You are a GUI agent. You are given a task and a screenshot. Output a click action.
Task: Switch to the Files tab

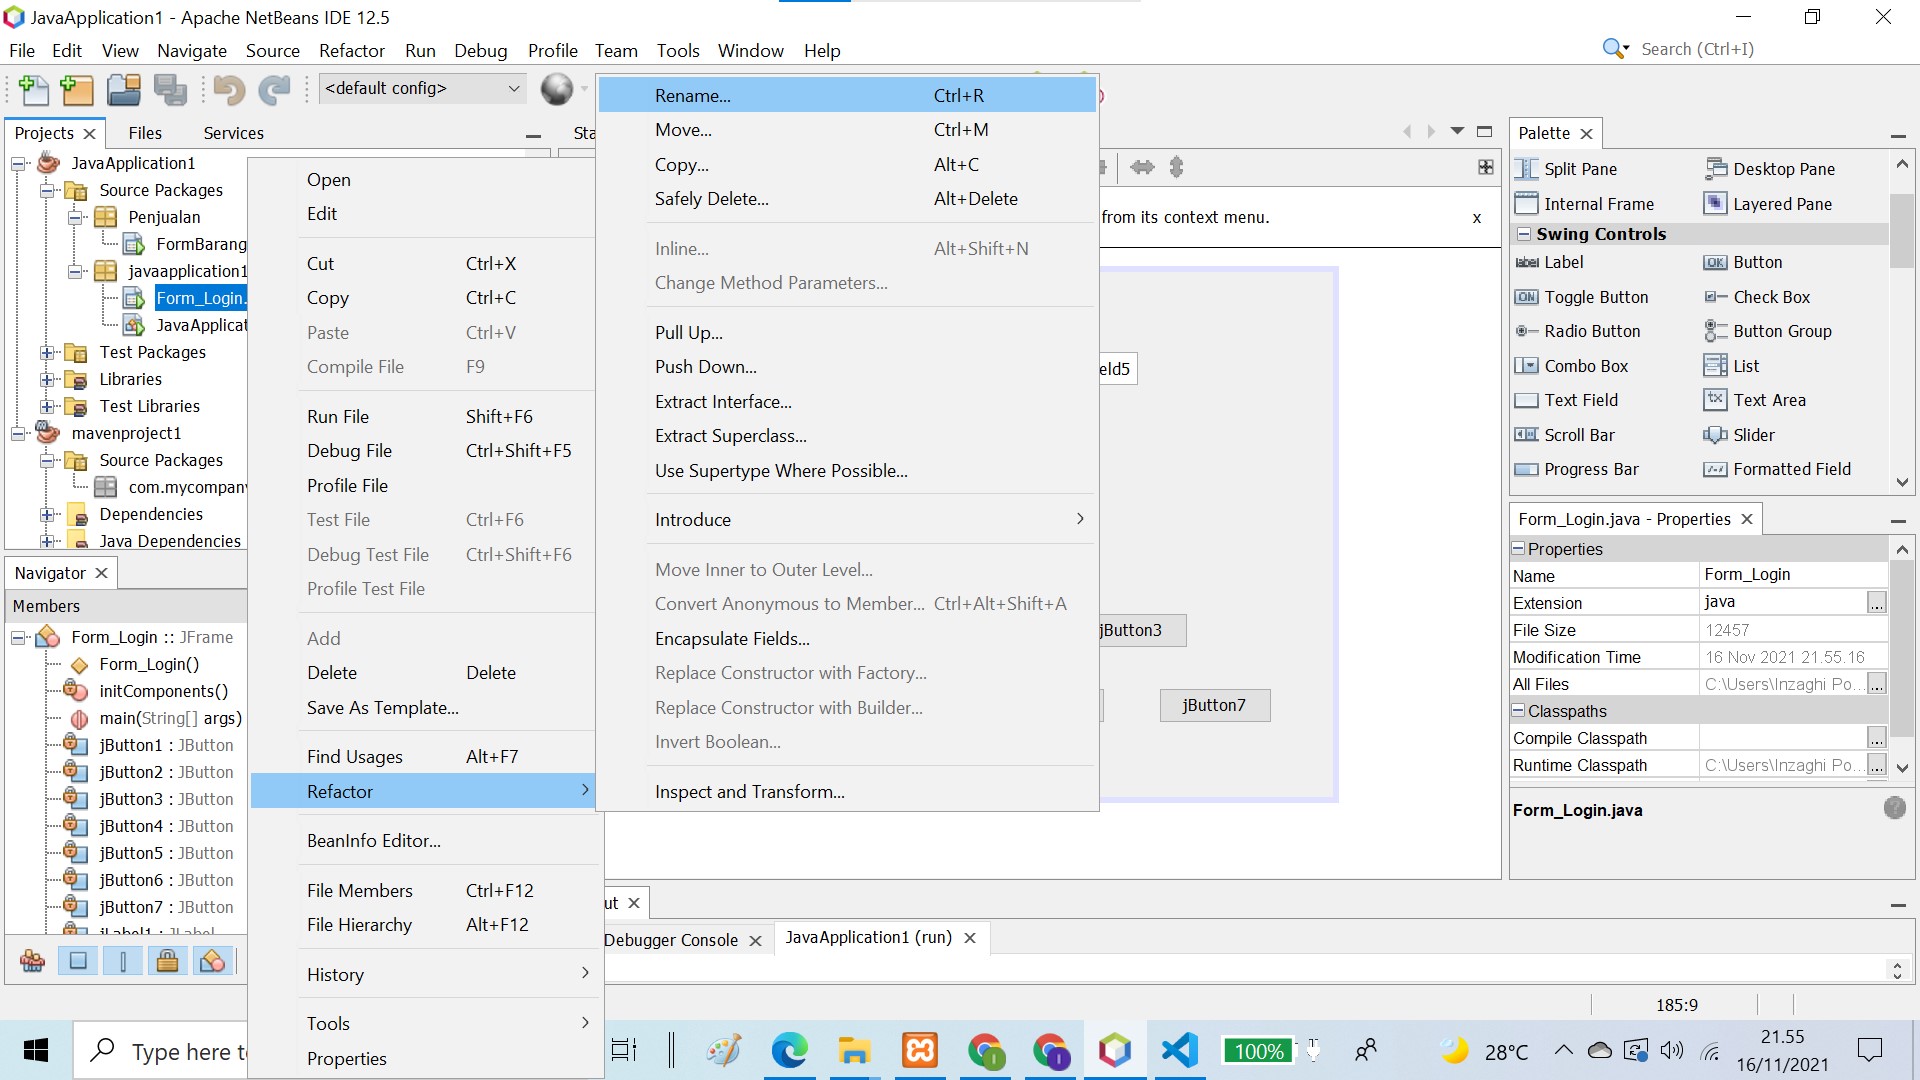[x=145, y=132]
